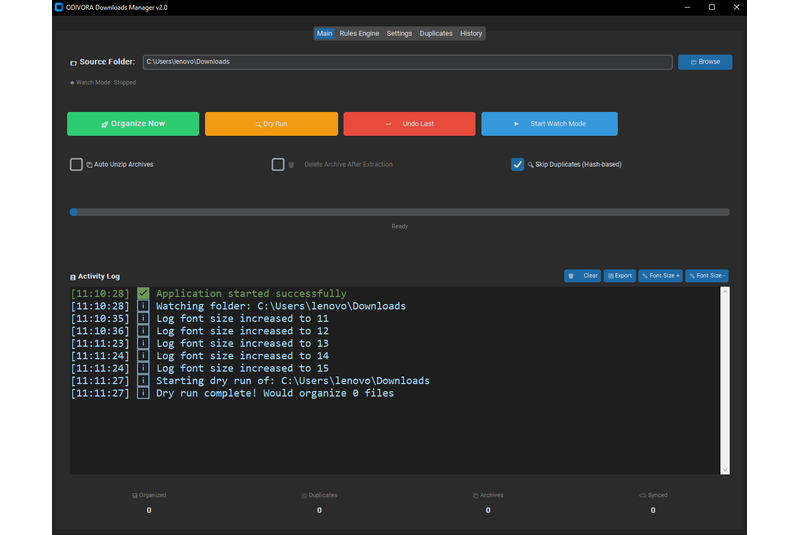Enable Auto Unzip Archives checkbox
This screenshot has width=800, height=535.
pyautogui.click(x=76, y=164)
